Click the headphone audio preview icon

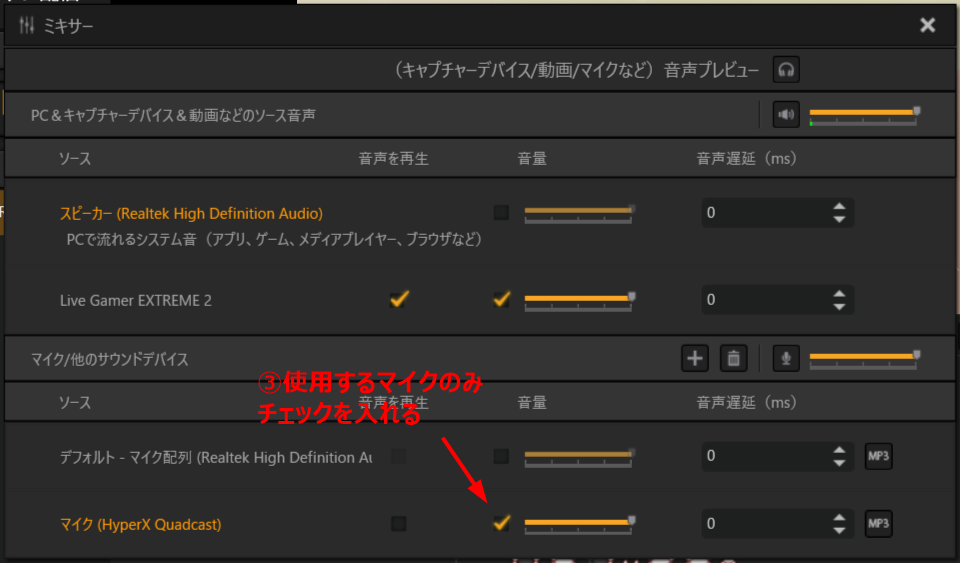(x=786, y=70)
